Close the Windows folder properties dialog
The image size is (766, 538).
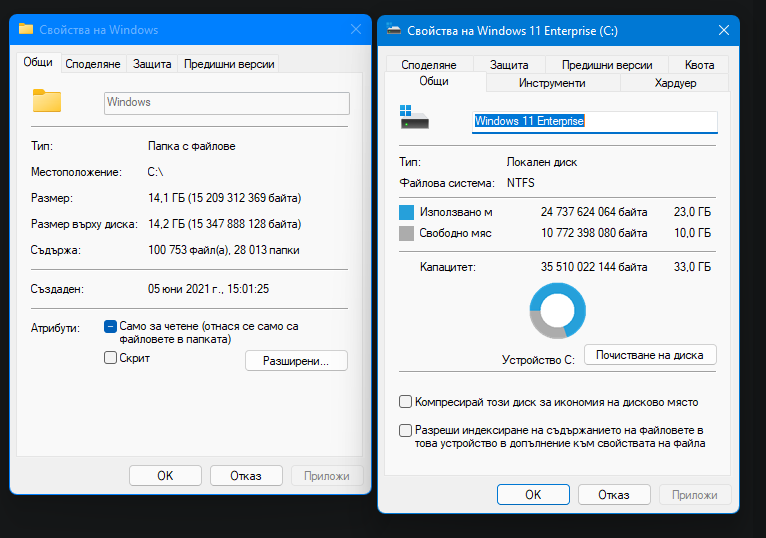coord(356,29)
